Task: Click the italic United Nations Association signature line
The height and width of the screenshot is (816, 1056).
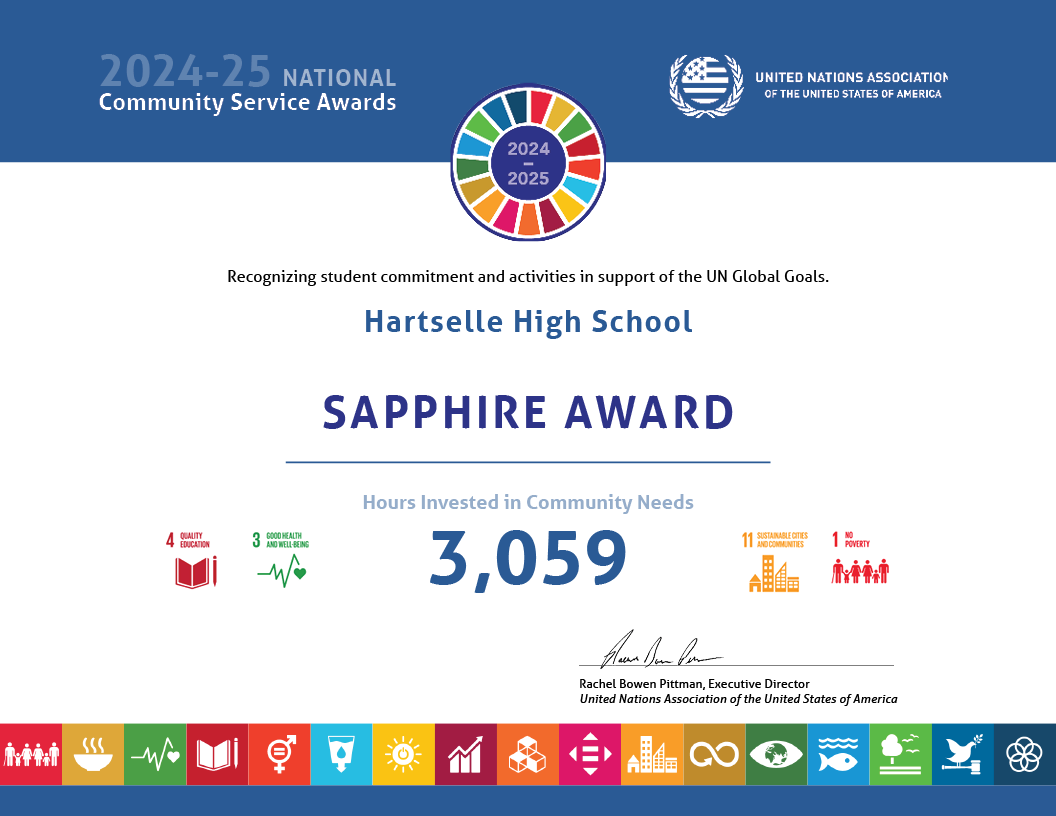Action: pyautogui.click(x=738, y=699)
